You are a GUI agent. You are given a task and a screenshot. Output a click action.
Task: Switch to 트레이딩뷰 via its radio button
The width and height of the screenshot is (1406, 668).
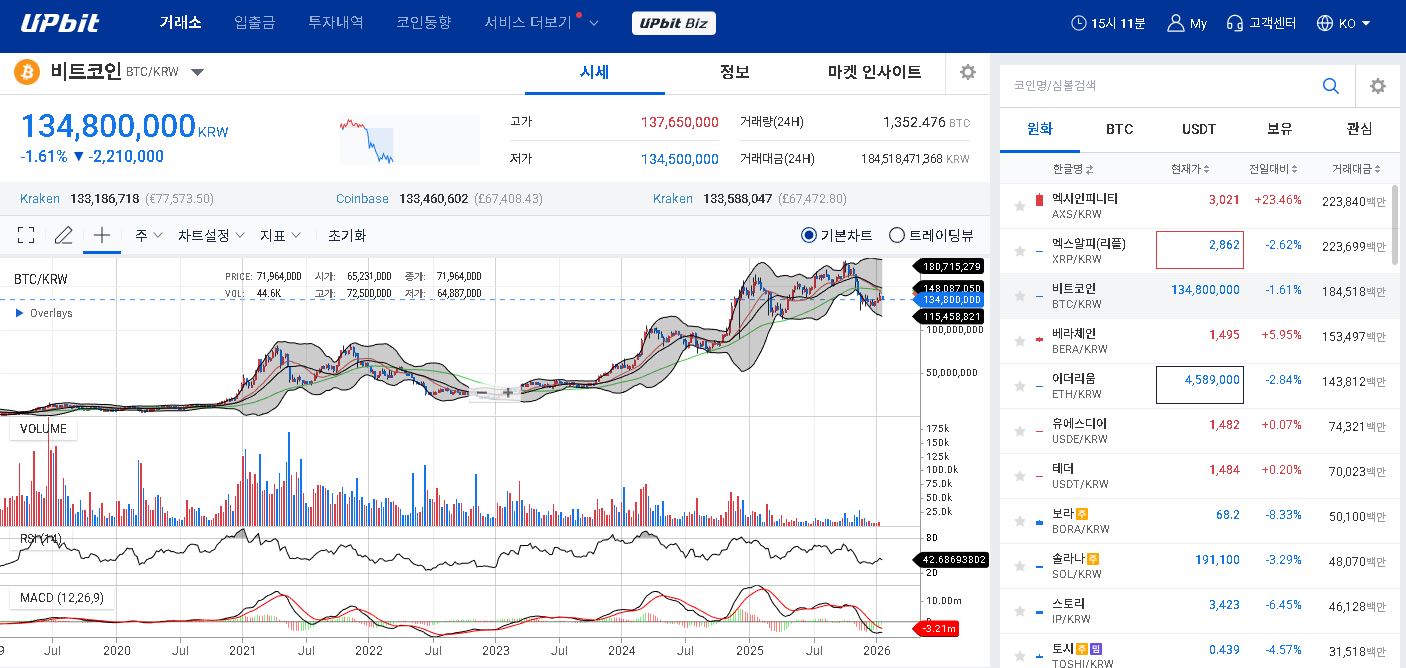tap(896, 235)
